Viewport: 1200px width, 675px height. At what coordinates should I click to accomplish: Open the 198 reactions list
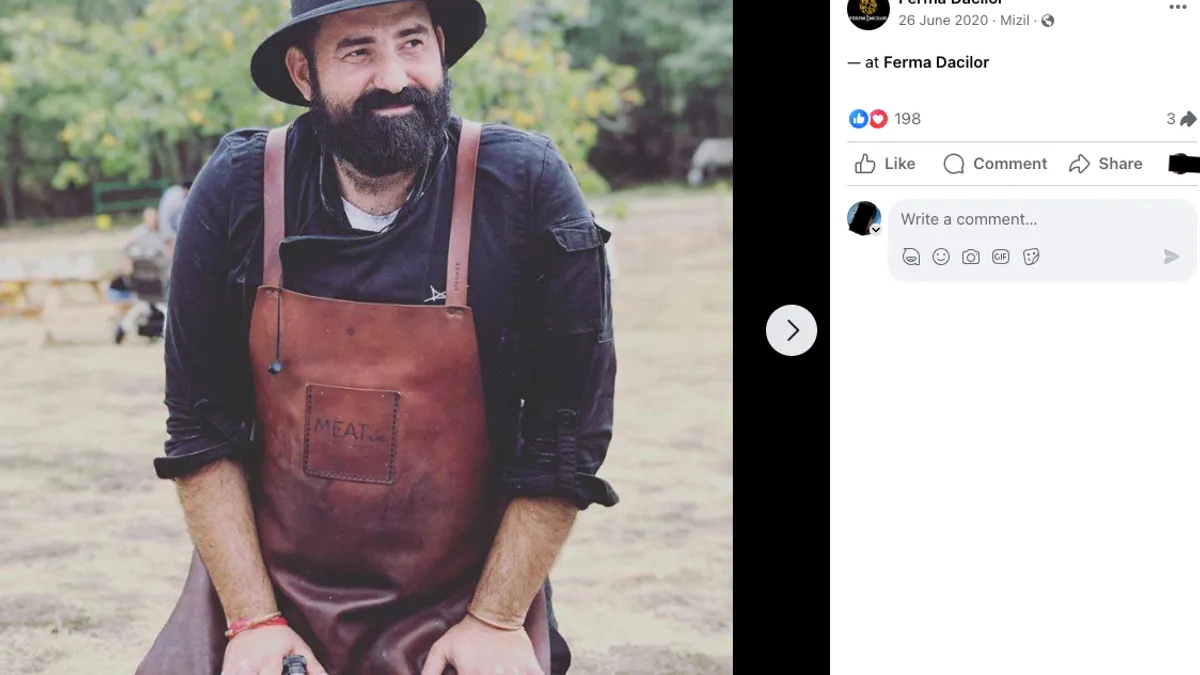(907, 119)
